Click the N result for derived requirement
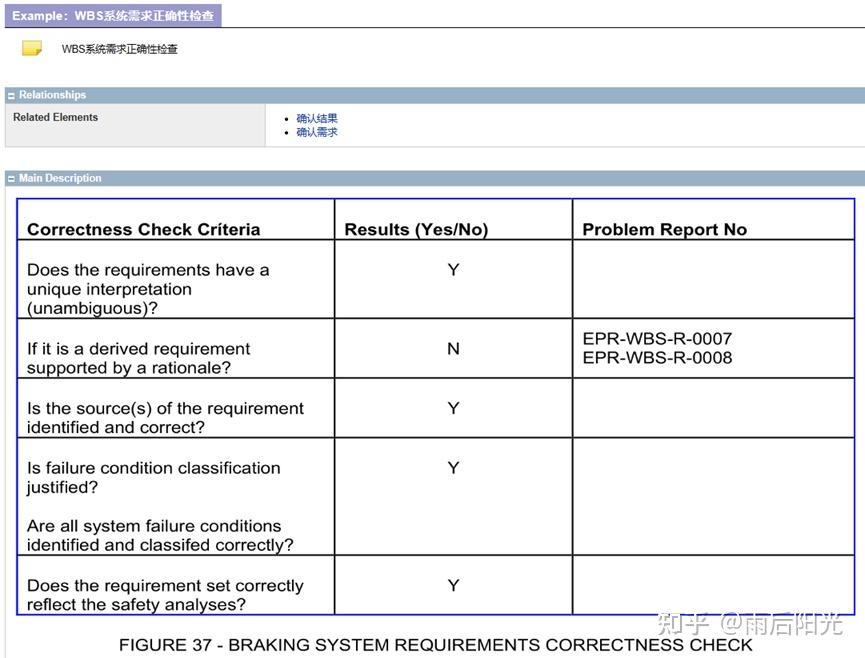The width and height of the screenshot is (865, 658). (x=453, y=349)
